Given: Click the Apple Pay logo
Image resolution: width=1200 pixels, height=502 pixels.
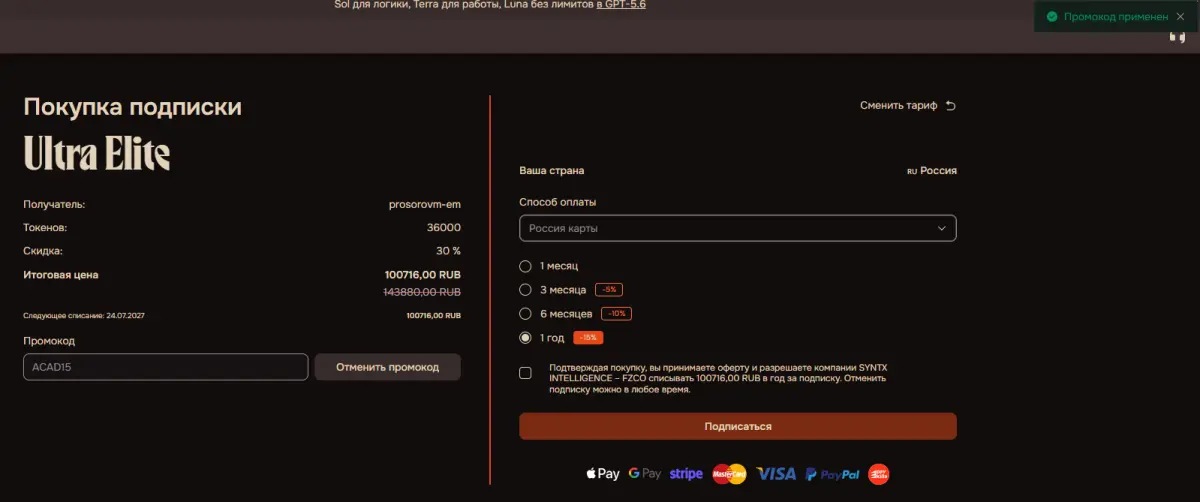Looking at the screenshot, I should (x=602, y=474).
